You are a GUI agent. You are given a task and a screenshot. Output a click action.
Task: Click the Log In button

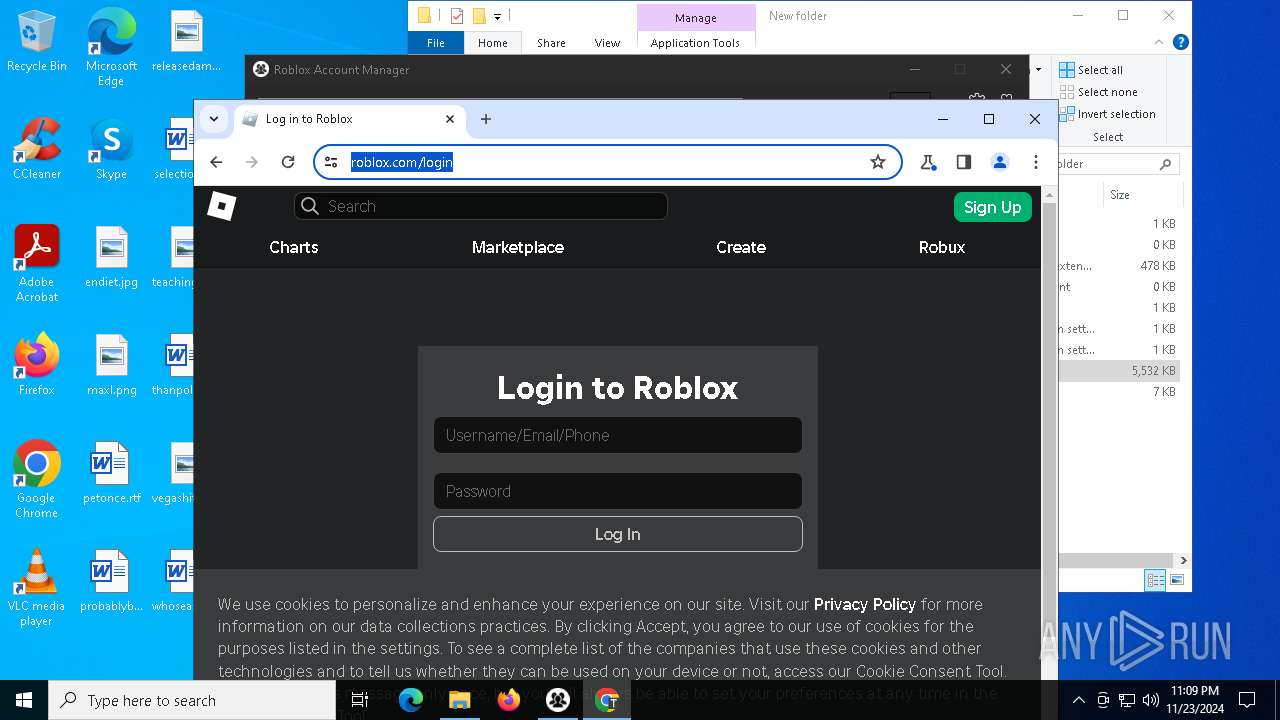(618, 534)
